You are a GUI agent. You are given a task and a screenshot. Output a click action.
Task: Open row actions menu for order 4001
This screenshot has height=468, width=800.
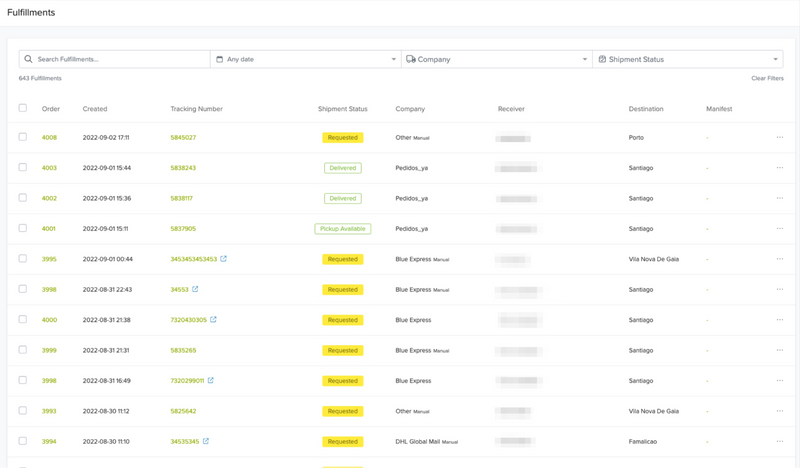click(x=780, y=229)
